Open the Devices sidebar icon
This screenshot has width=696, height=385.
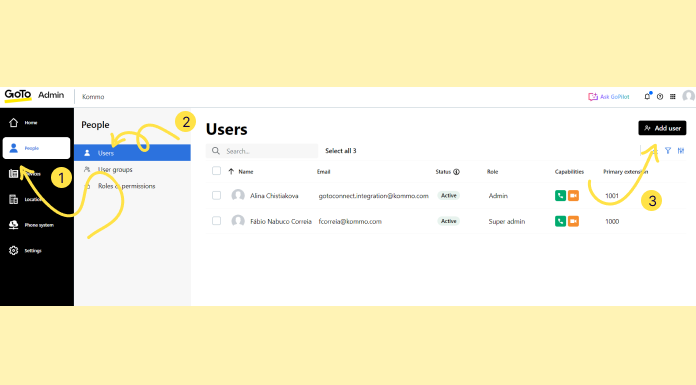pos(13,174)
